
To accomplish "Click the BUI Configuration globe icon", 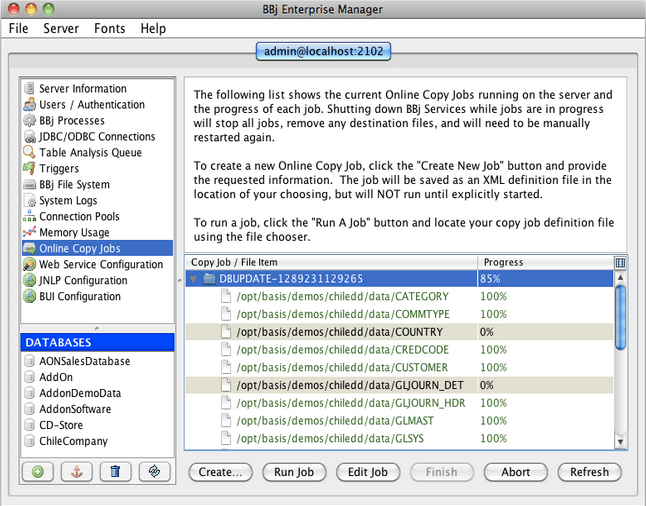I will (x=29, y=296).
